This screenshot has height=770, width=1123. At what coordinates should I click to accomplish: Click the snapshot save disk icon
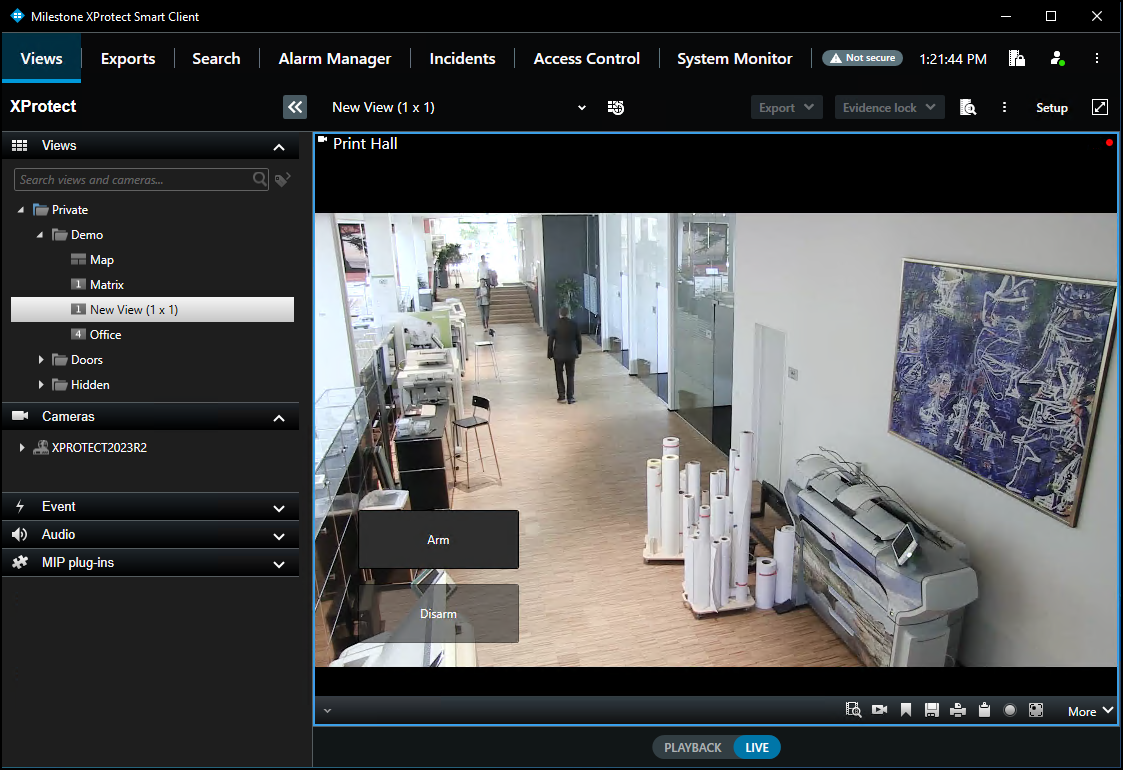tap(932, 710)
